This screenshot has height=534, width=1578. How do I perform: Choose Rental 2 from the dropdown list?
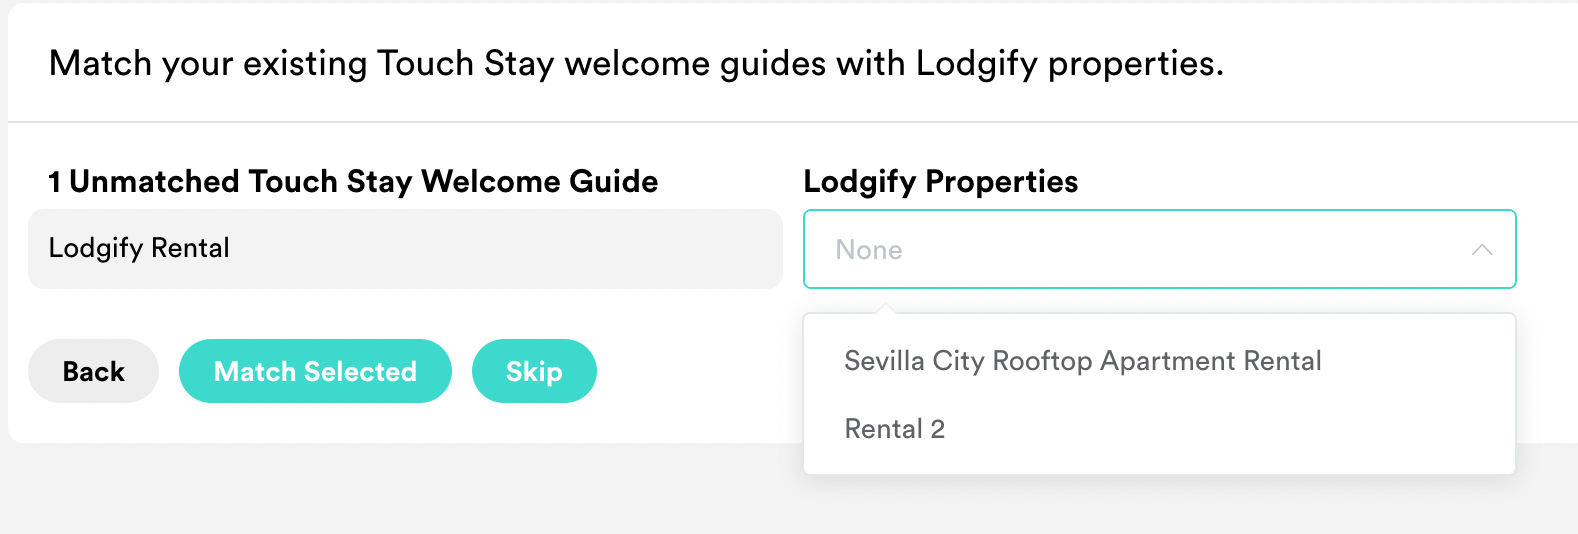[x=894, y=429]
